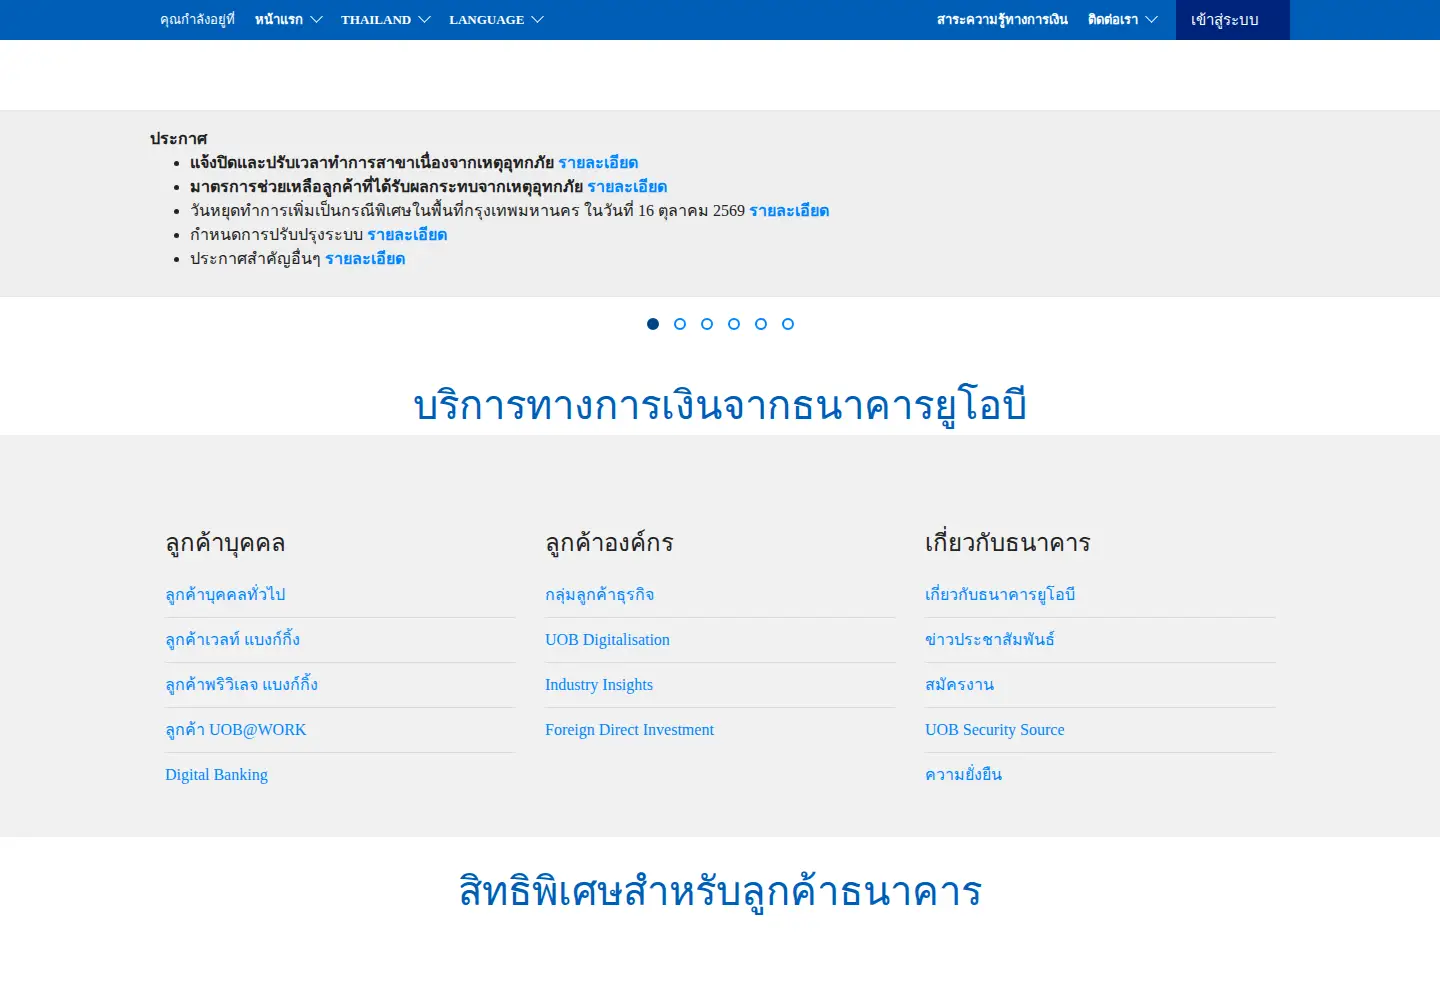
Task: Select the fifth carousel dot indicator
Action: 761,324
